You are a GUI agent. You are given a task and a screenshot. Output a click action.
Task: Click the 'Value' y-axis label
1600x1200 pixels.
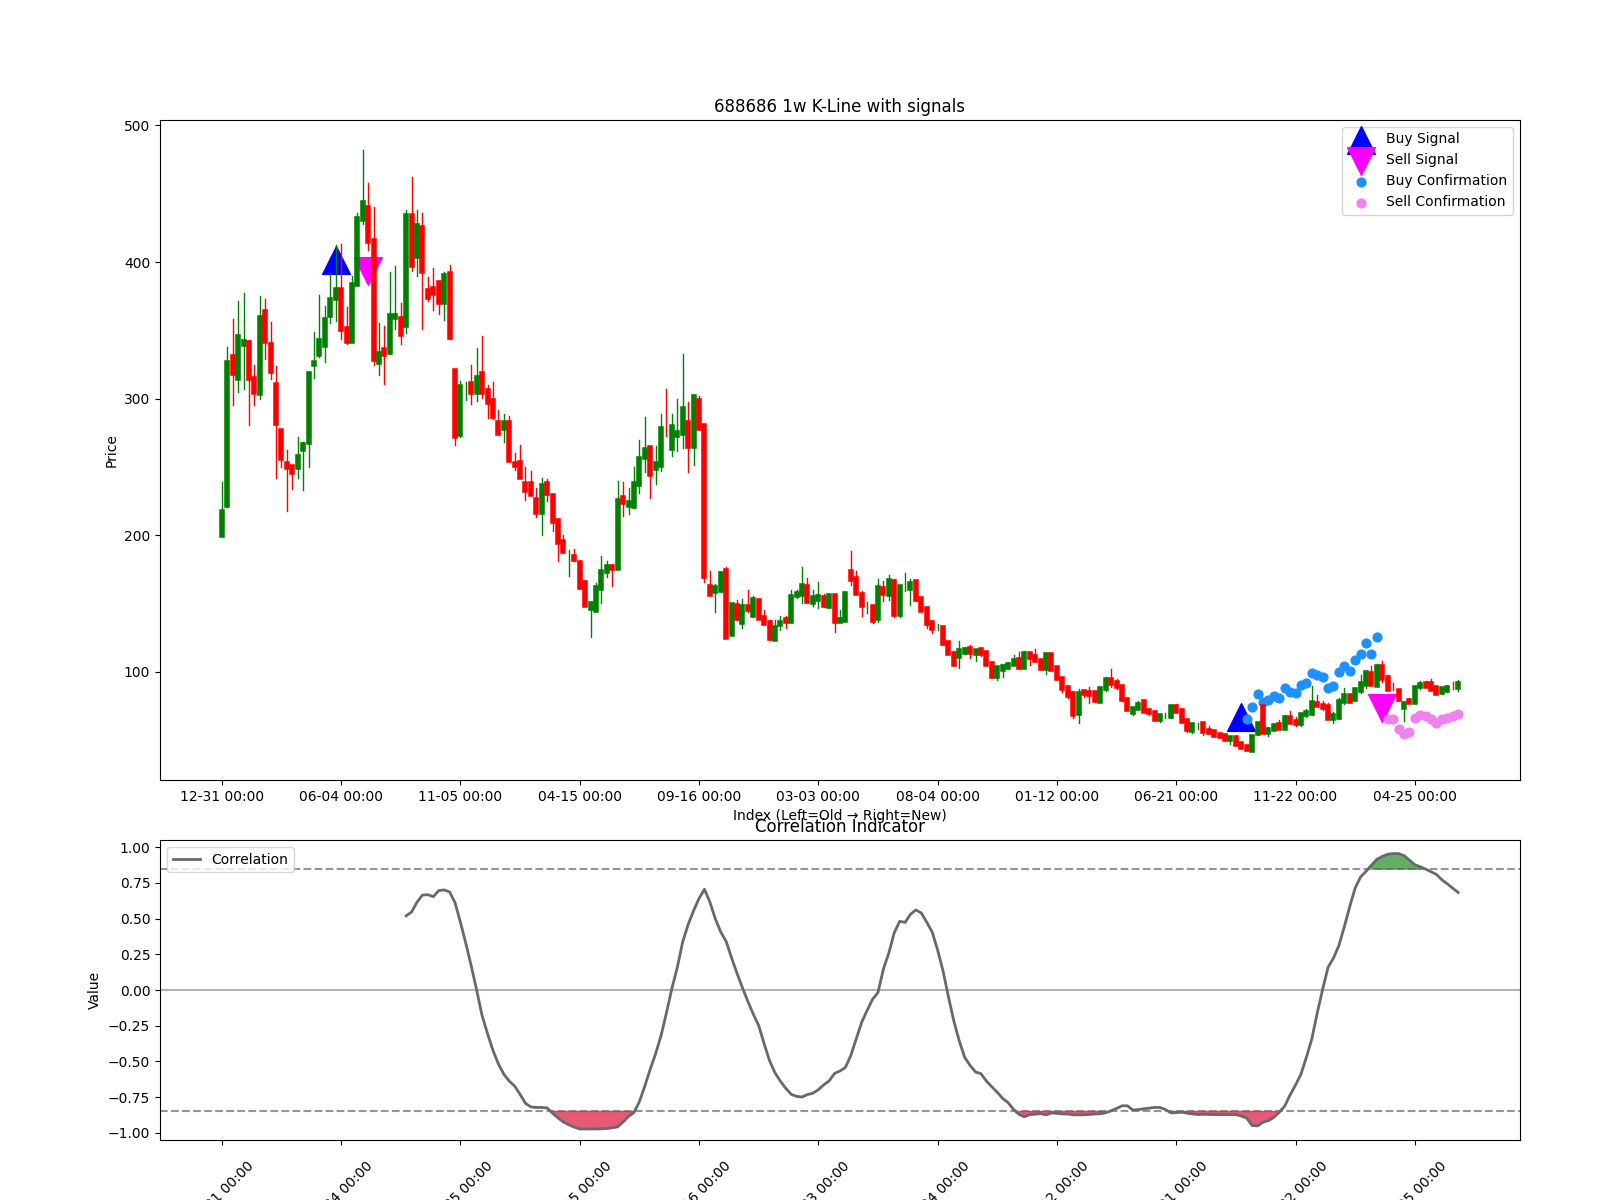point(94,990)
